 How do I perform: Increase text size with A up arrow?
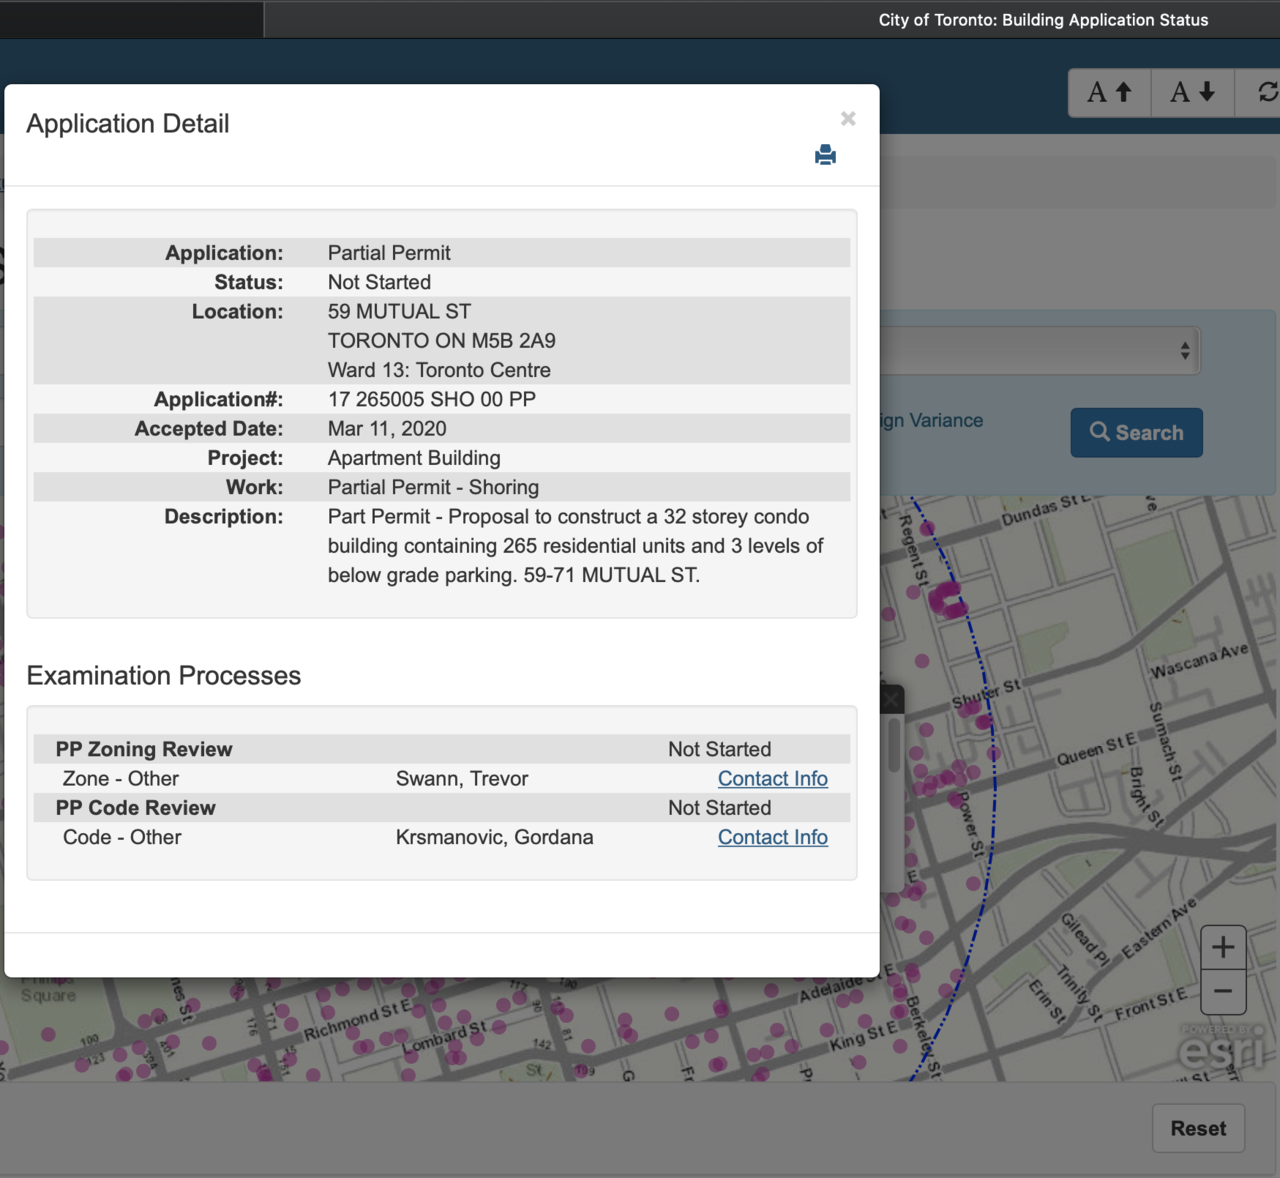click(1110, 93)
